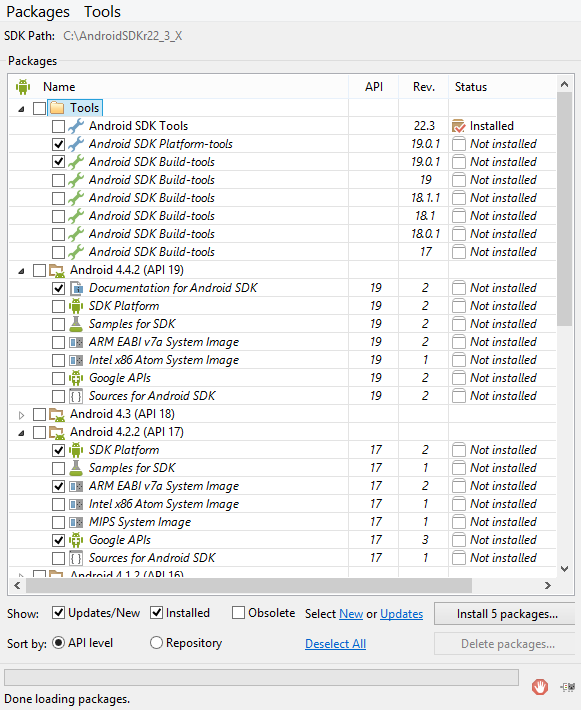Toggle the Updates/New show checkbox
The image size is (581, 710).
point(58,613)
